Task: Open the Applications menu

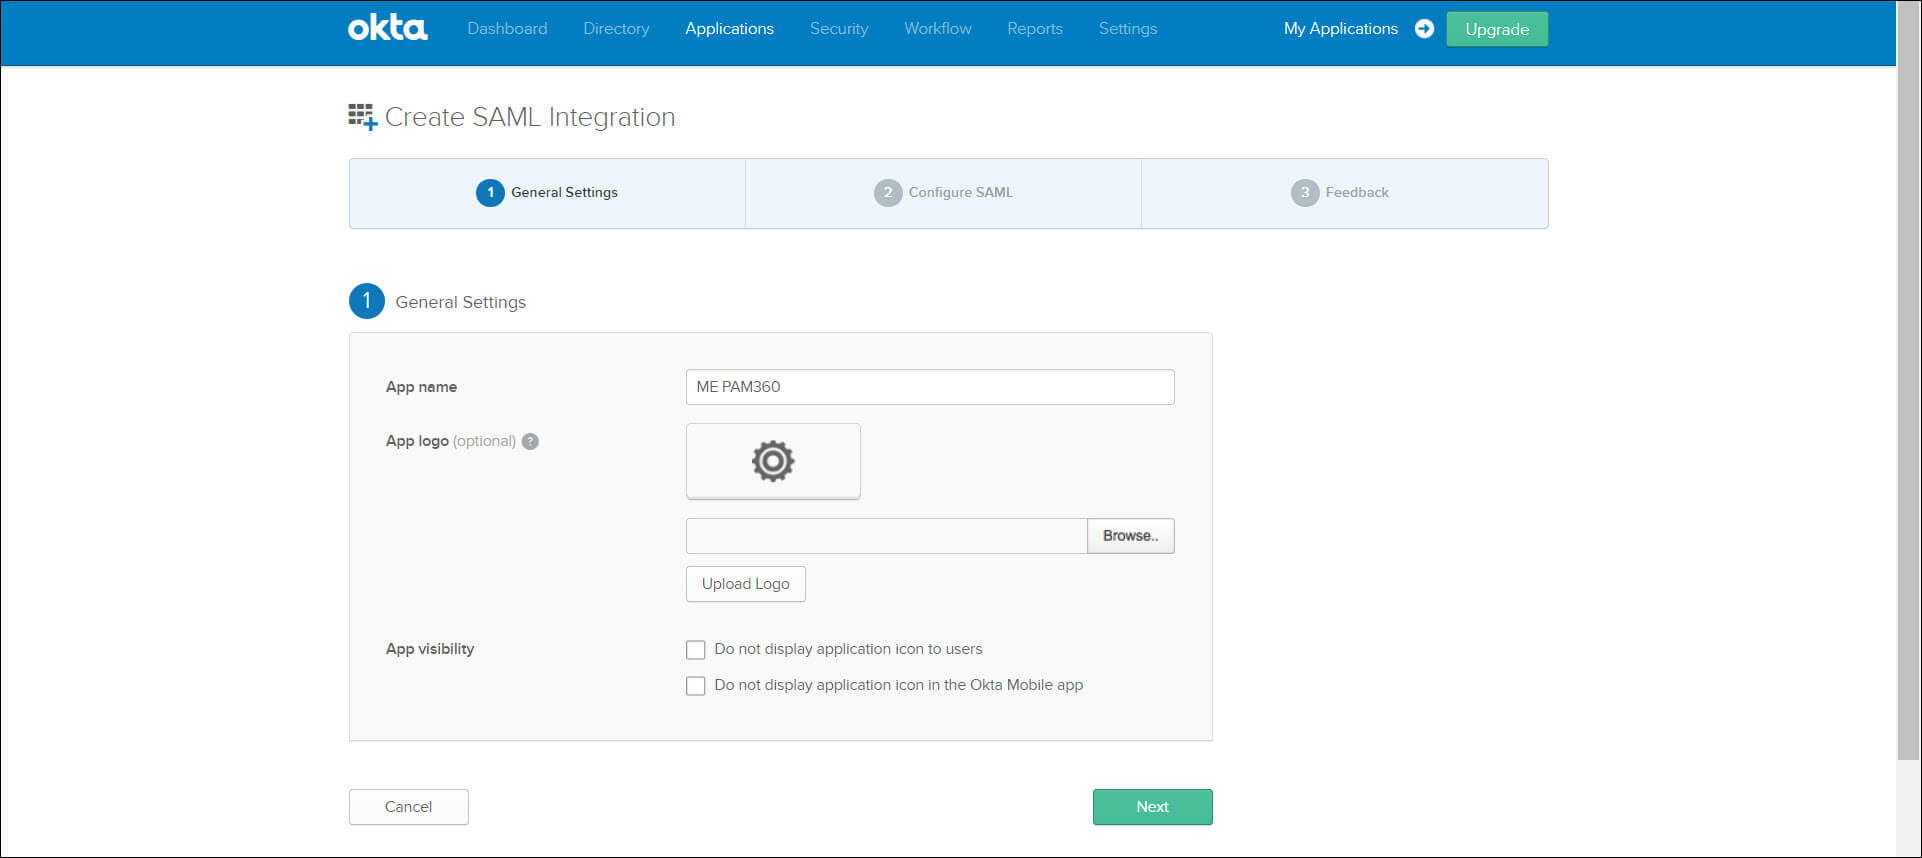Action: pyautogui.click(x=729, y=29)
